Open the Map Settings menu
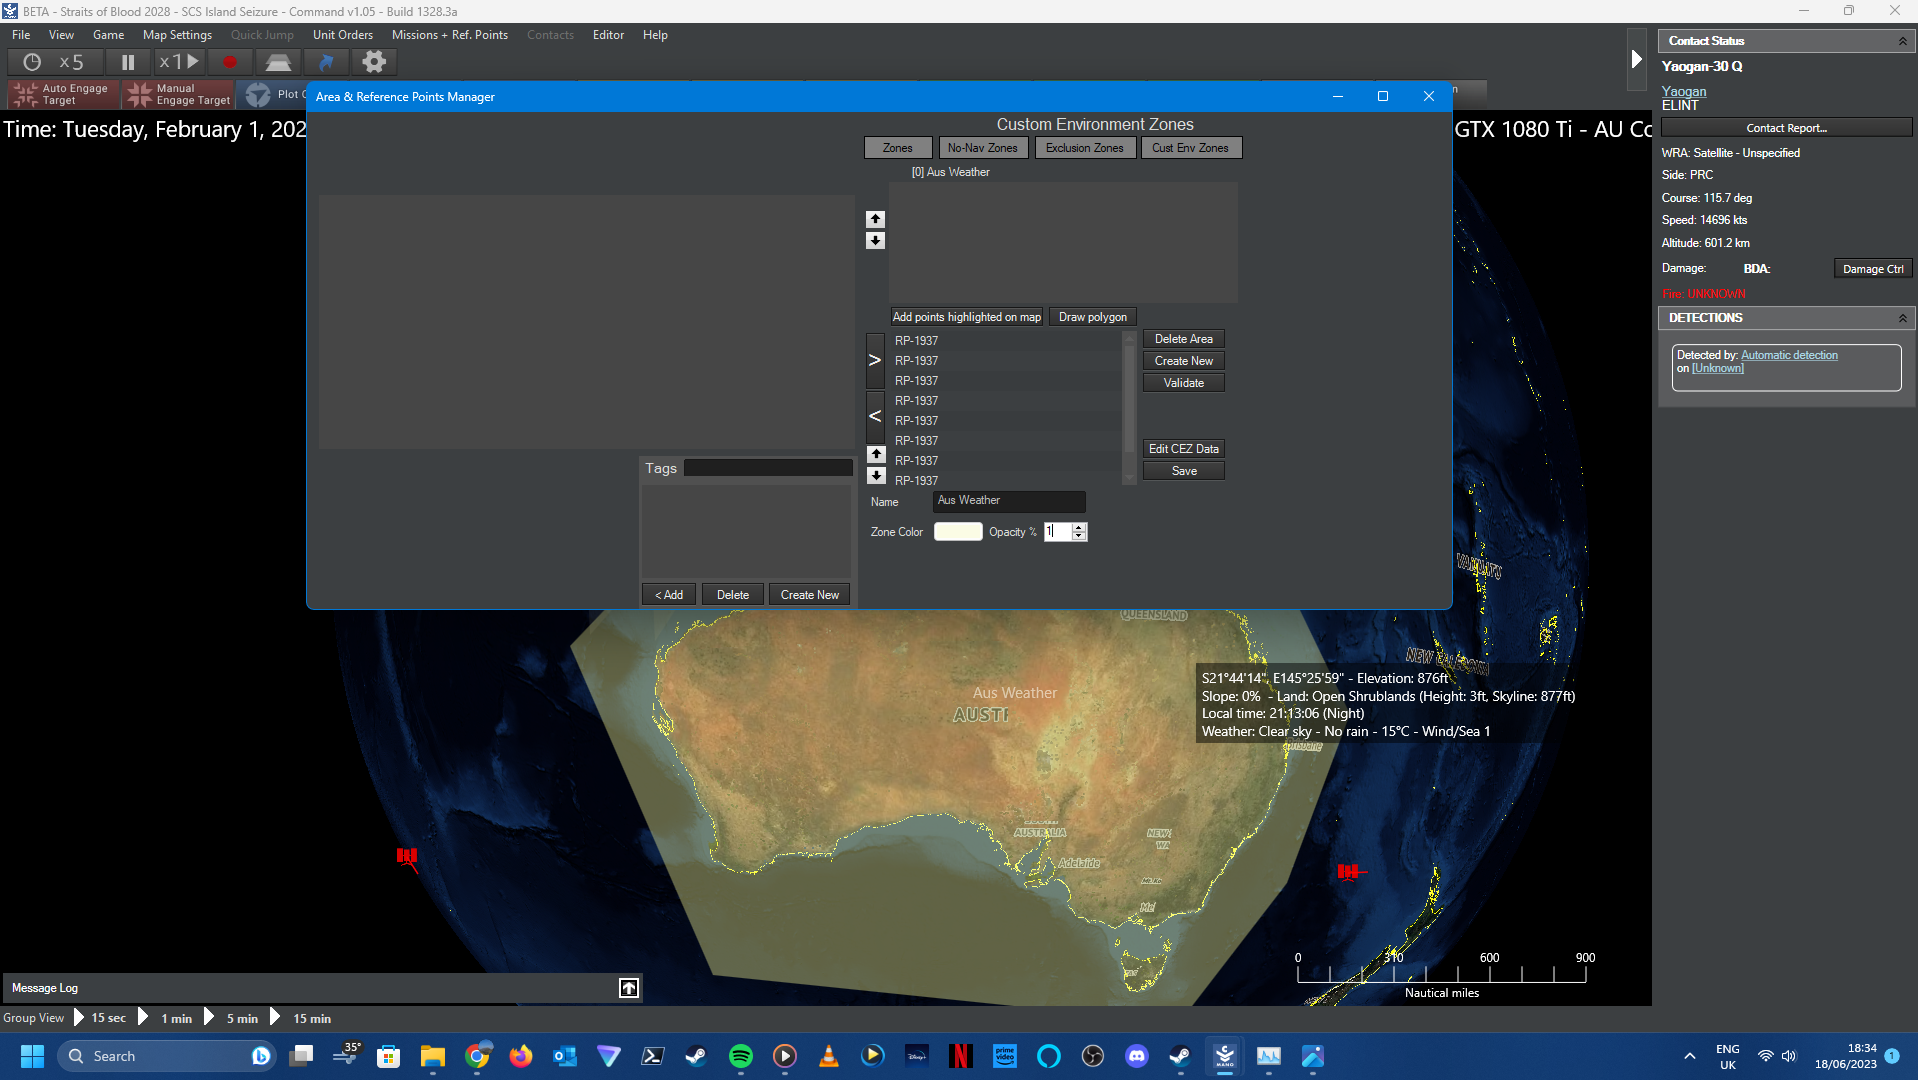 pos(178,35)
